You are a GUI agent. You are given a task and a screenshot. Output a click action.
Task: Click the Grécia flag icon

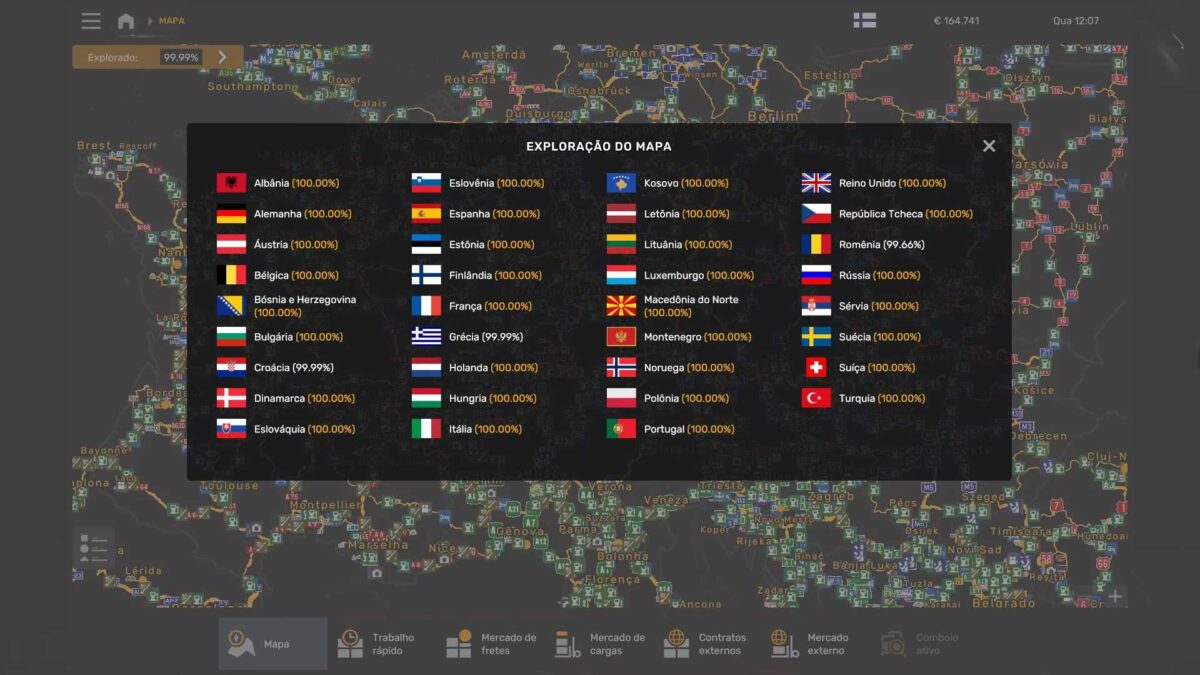click(x=426, y=337)
